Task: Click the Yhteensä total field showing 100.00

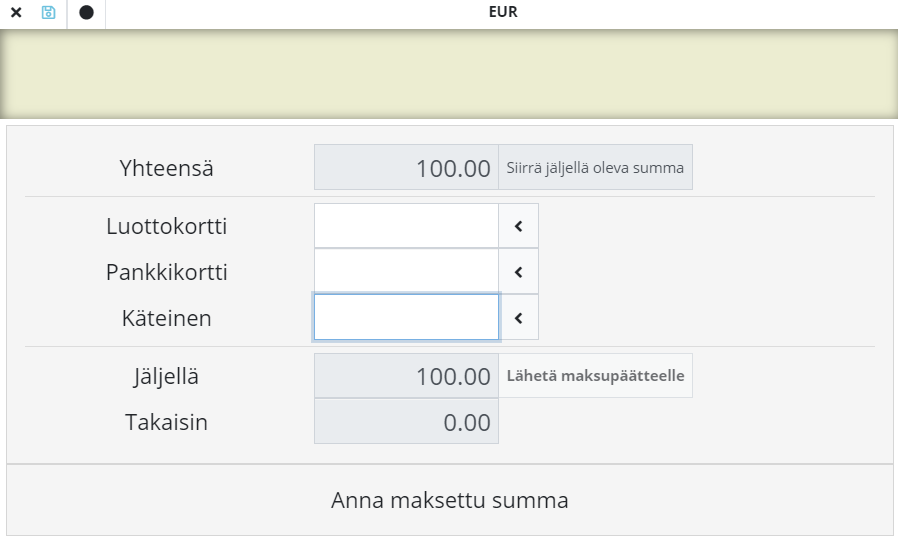Action: point(406,168)
